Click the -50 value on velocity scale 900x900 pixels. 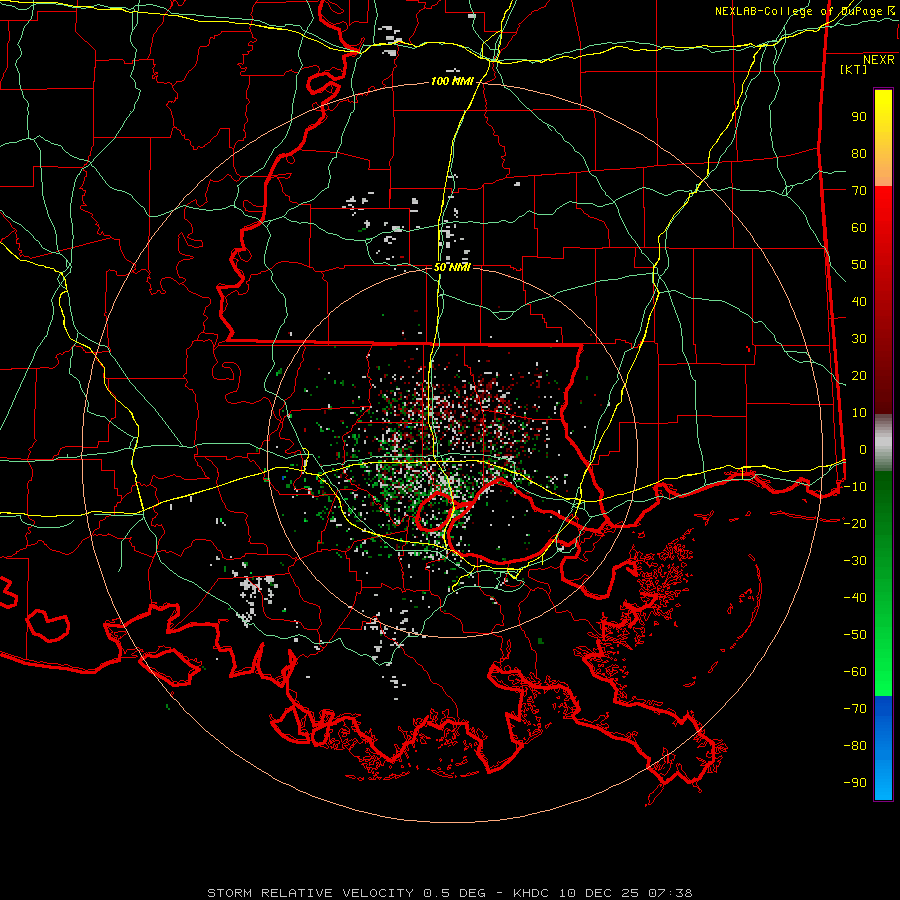click(x=855, y=635)
